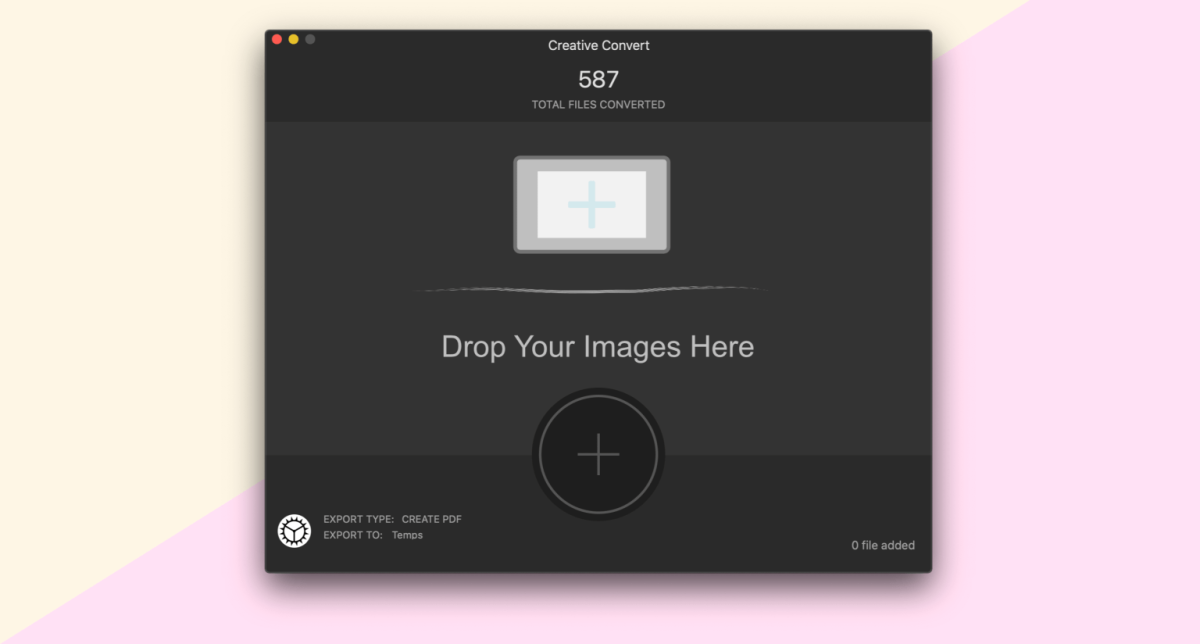1200x644 pixels.
Task: Click the wavy divider line under the placeholder
Action: [590, 290]
